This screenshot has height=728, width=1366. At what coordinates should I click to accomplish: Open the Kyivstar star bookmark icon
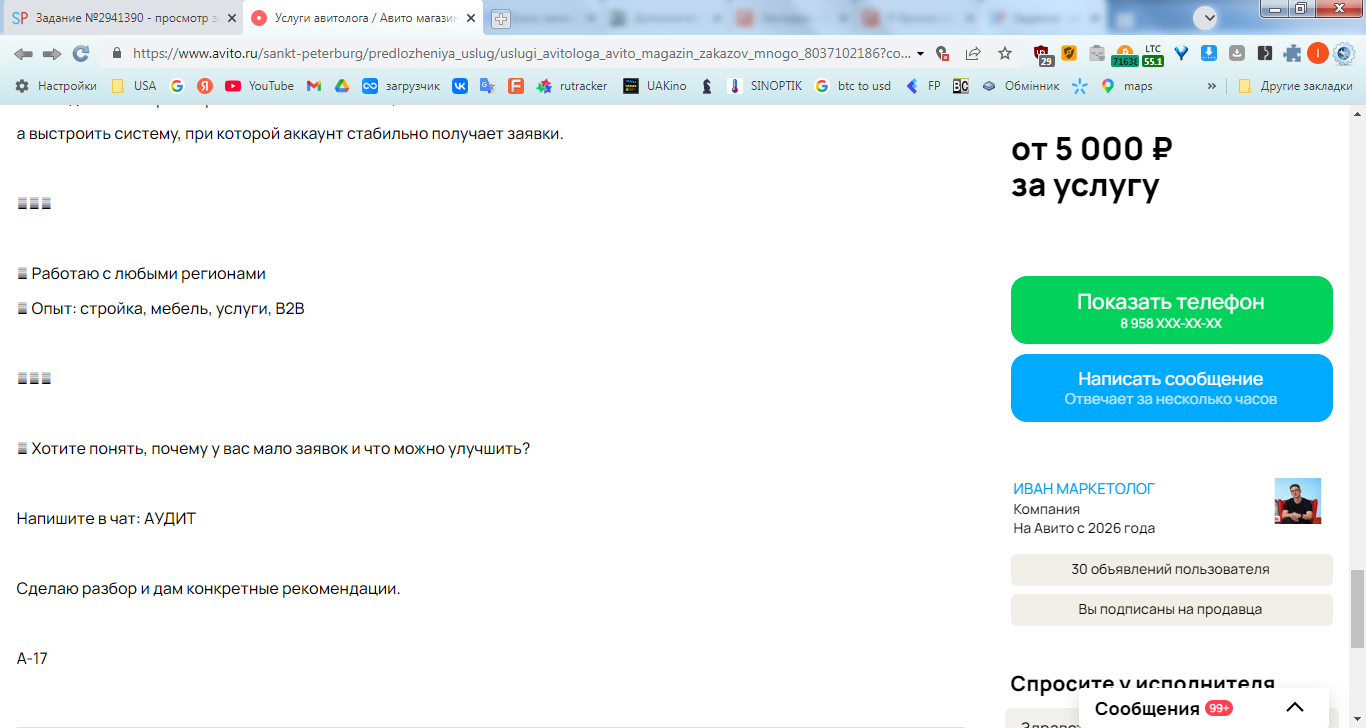(1079, 86)
